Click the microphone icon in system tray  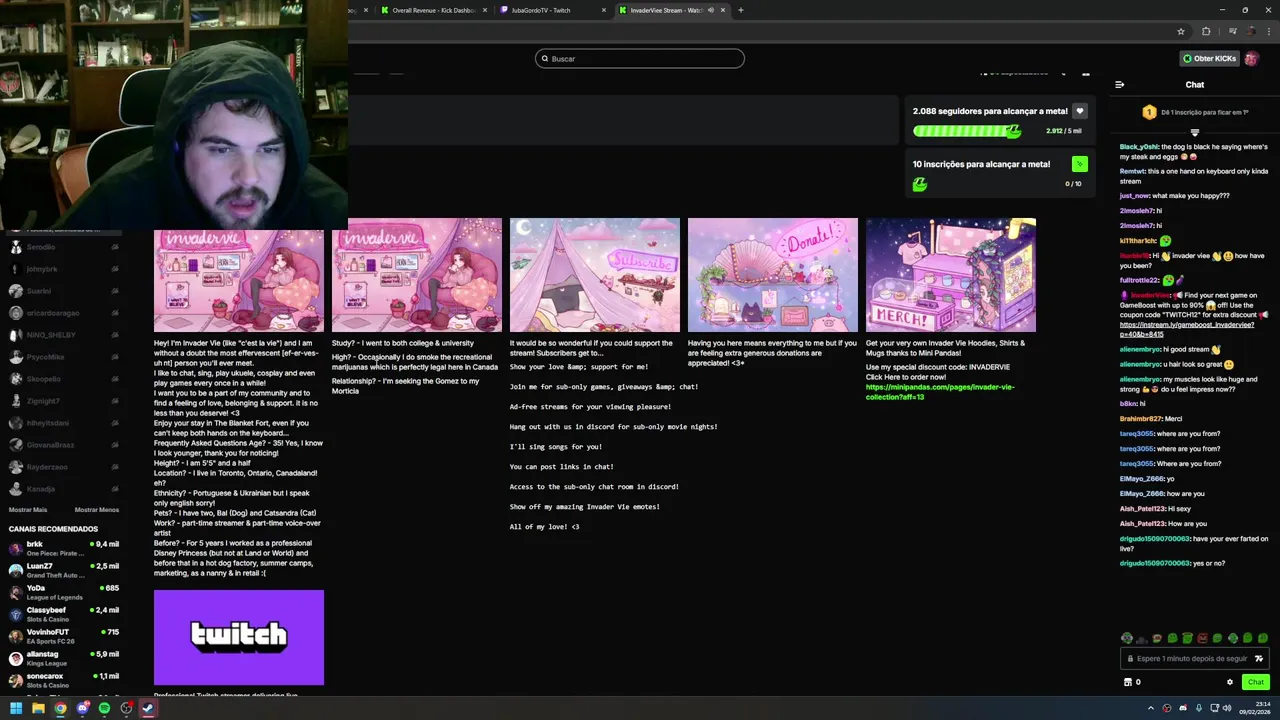pos(1199,708)
